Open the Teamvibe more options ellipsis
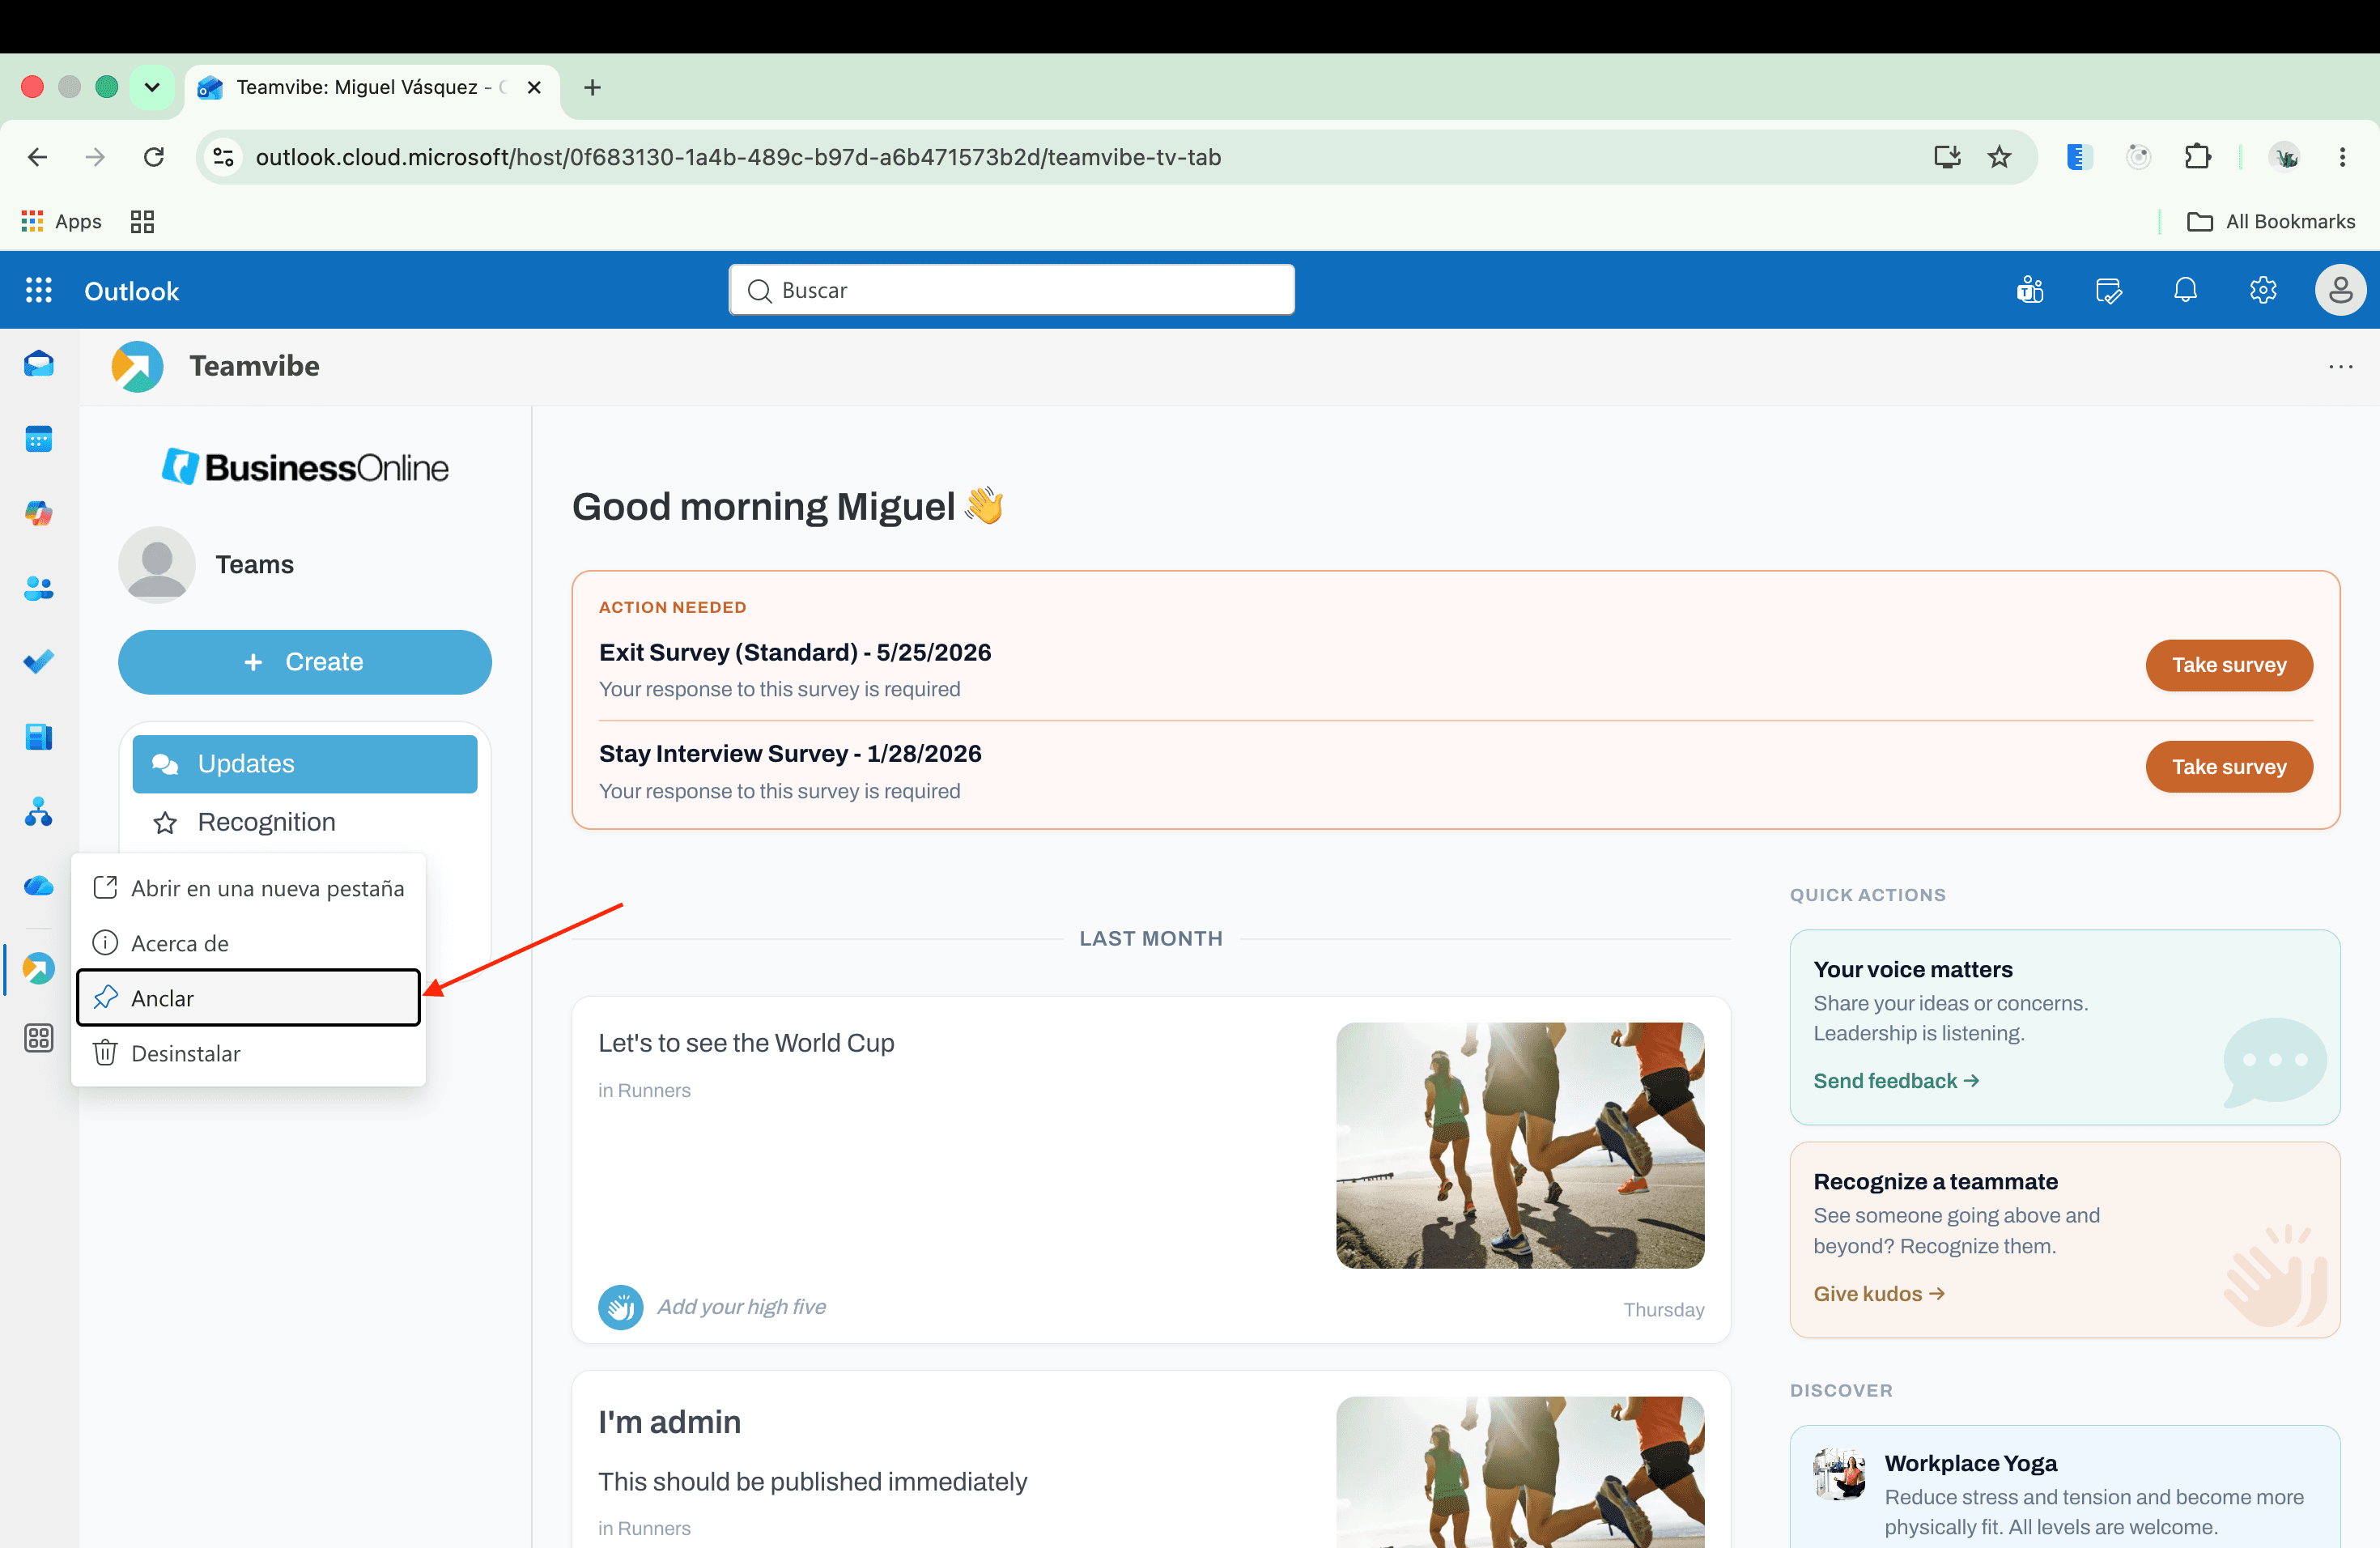Screen dimensions: 2380x1548 click(2340, 366)
